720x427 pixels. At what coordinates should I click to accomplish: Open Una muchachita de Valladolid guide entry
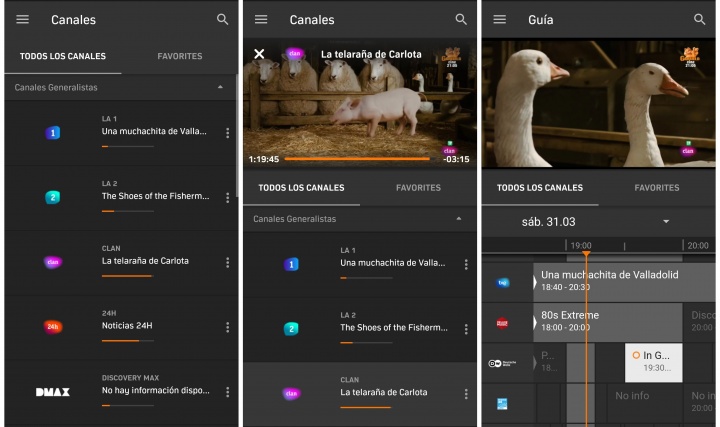(624, 282)
